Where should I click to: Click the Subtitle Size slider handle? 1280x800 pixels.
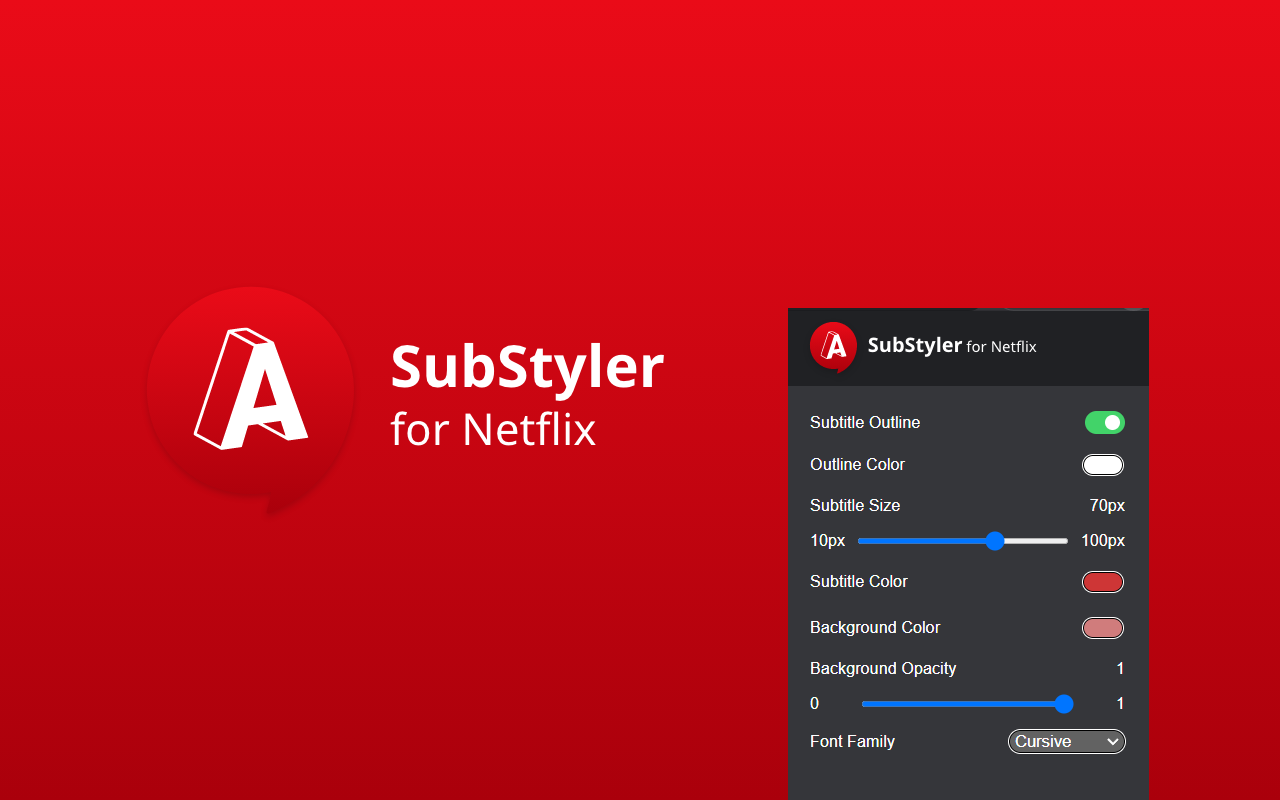point(995,540)
